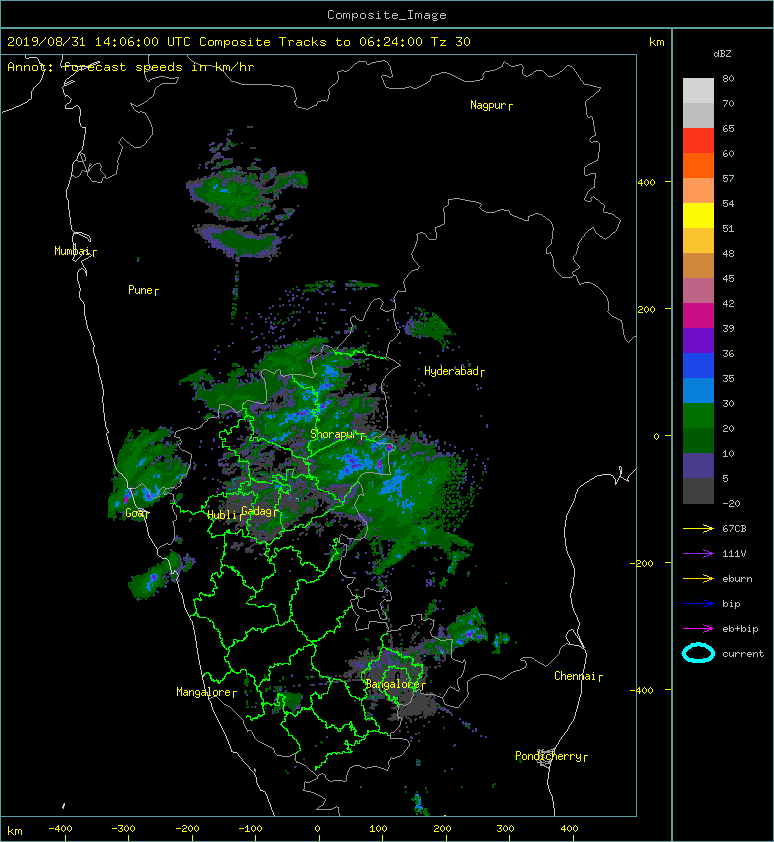774x842 pixels.
Task: Click the -400 tick on the horizontal axis
Action: 60,829
